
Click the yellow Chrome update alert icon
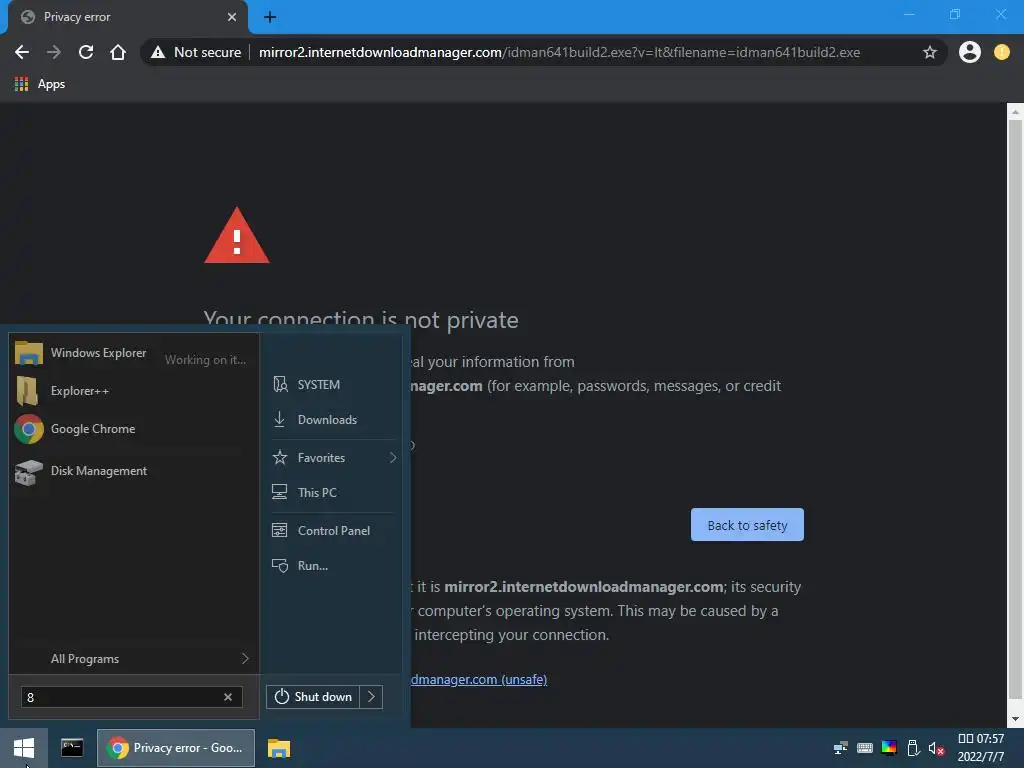(1002, 52)
